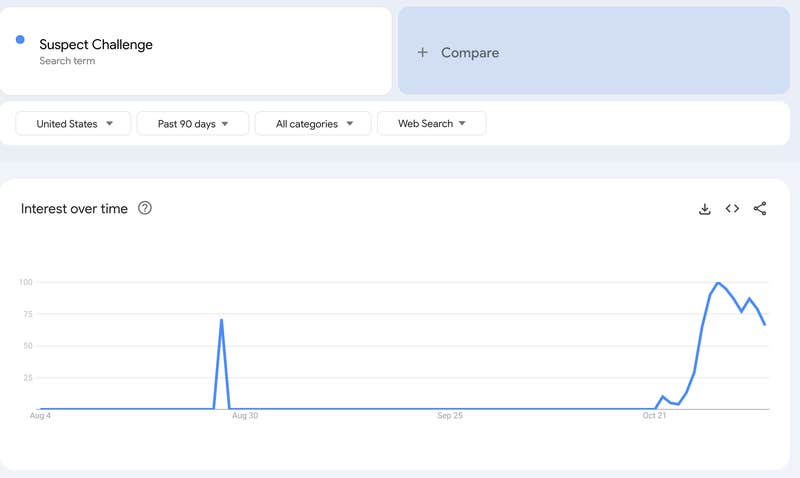This screenshot has height=478, width=800.
Task: Open the Web Search type dropdown
Action: [x=431, y=124]
